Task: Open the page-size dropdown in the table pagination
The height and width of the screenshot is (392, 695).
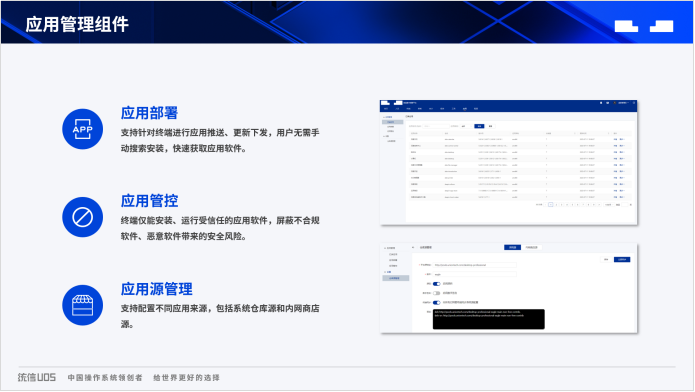Action: point(608,204)
